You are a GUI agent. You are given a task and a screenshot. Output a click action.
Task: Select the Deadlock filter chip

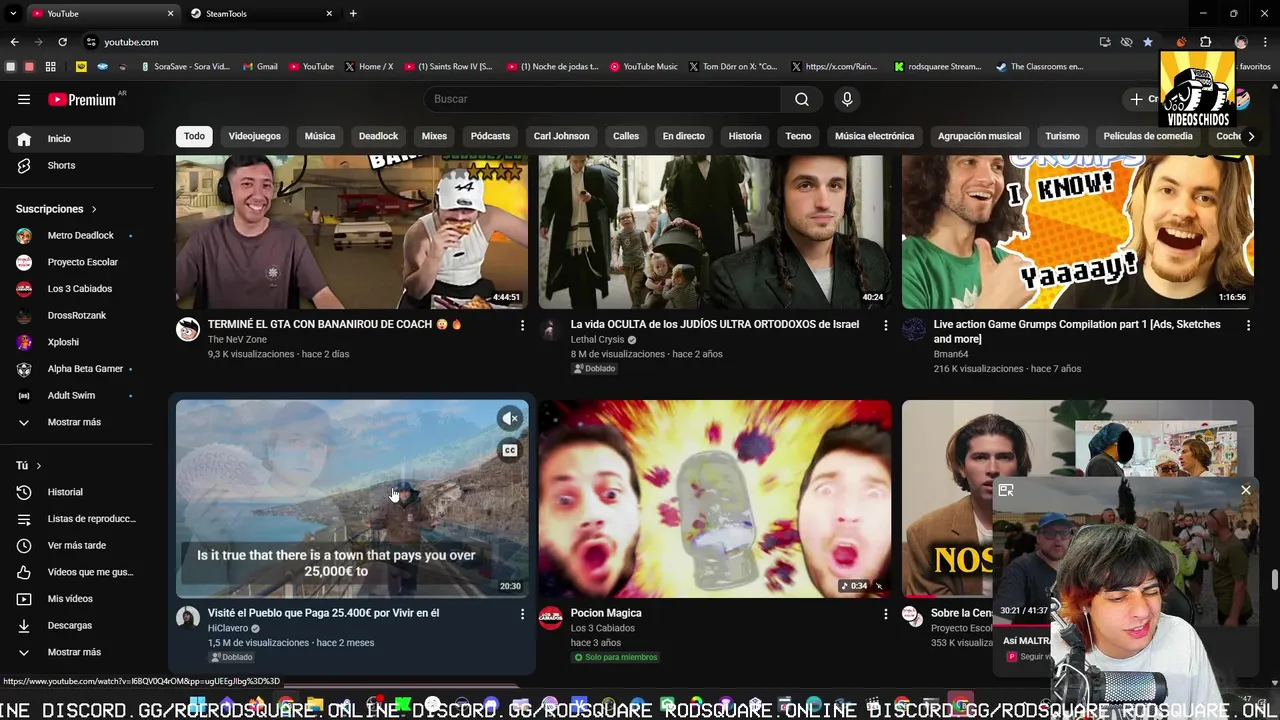tap(378, 136)
